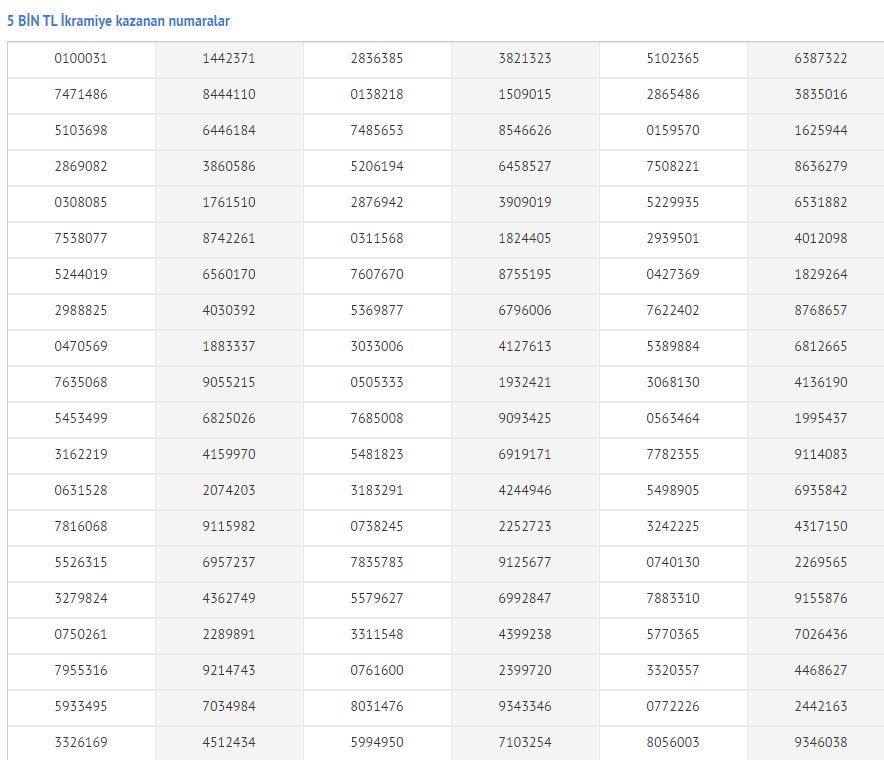Viewport: 884px width, 760px height.
Task: Select number 4362749
Action: (x=229, y=598)
